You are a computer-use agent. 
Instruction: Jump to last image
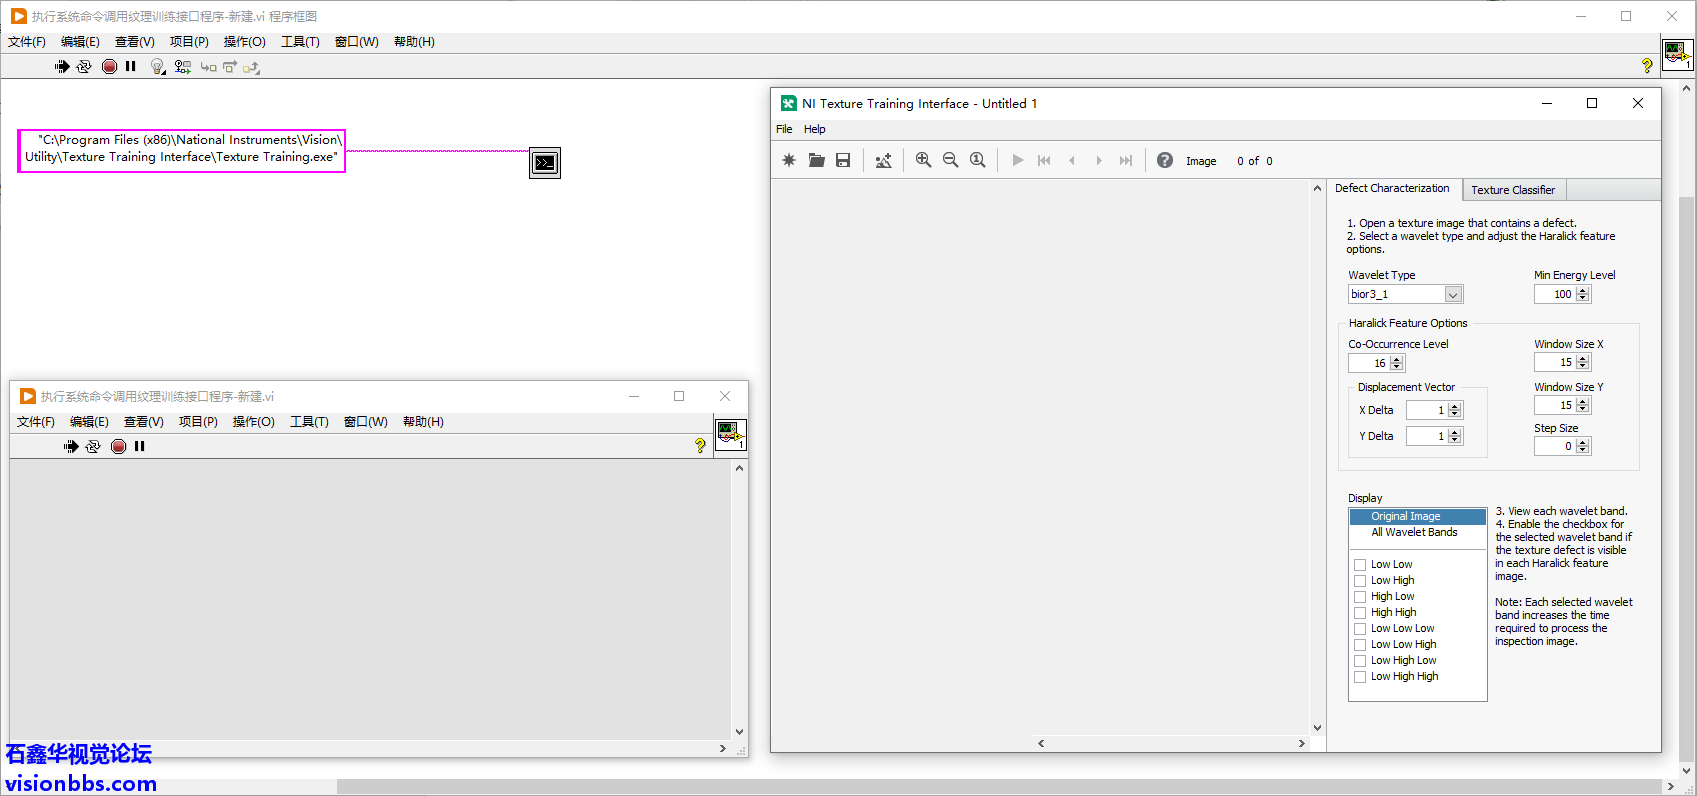[x=1126, y=160]
